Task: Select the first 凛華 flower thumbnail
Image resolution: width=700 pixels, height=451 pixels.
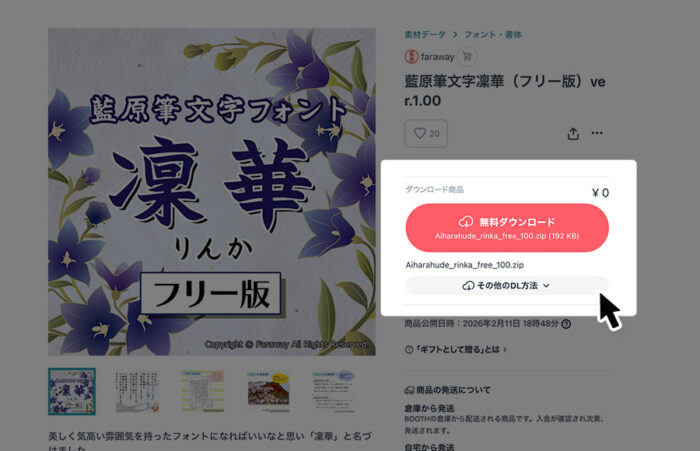Action: (x=72, y=391)
